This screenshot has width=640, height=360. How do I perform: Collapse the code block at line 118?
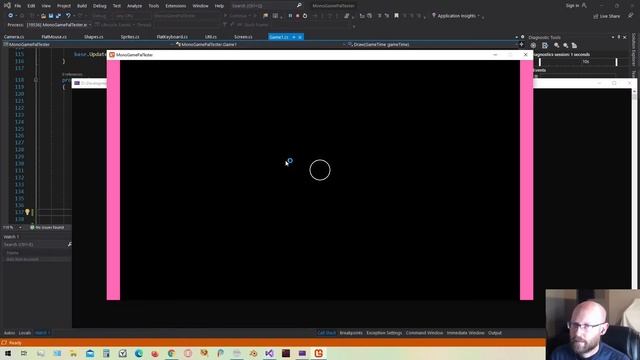pyautogui.click(x=36, y=80)
